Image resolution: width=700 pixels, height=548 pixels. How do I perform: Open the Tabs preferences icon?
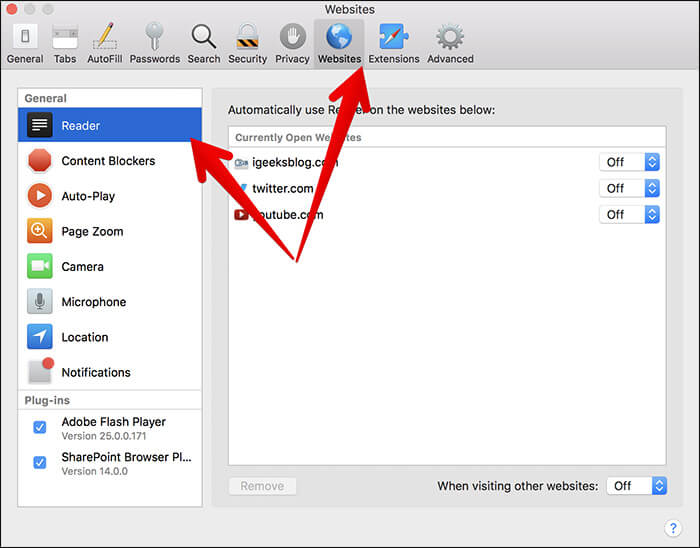click(x=65, y=37)
